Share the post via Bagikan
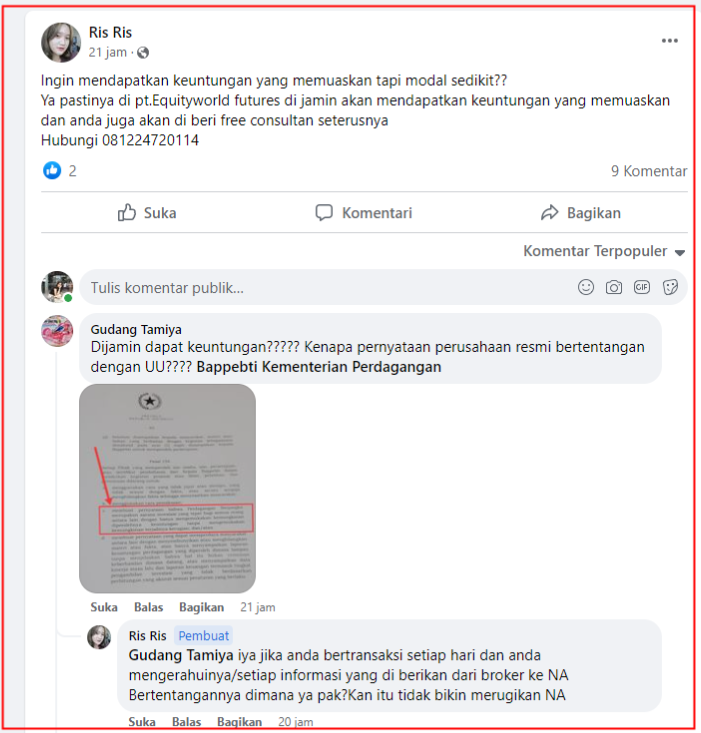701x733 pixels. pyautogui.click(x=580, y=213)
